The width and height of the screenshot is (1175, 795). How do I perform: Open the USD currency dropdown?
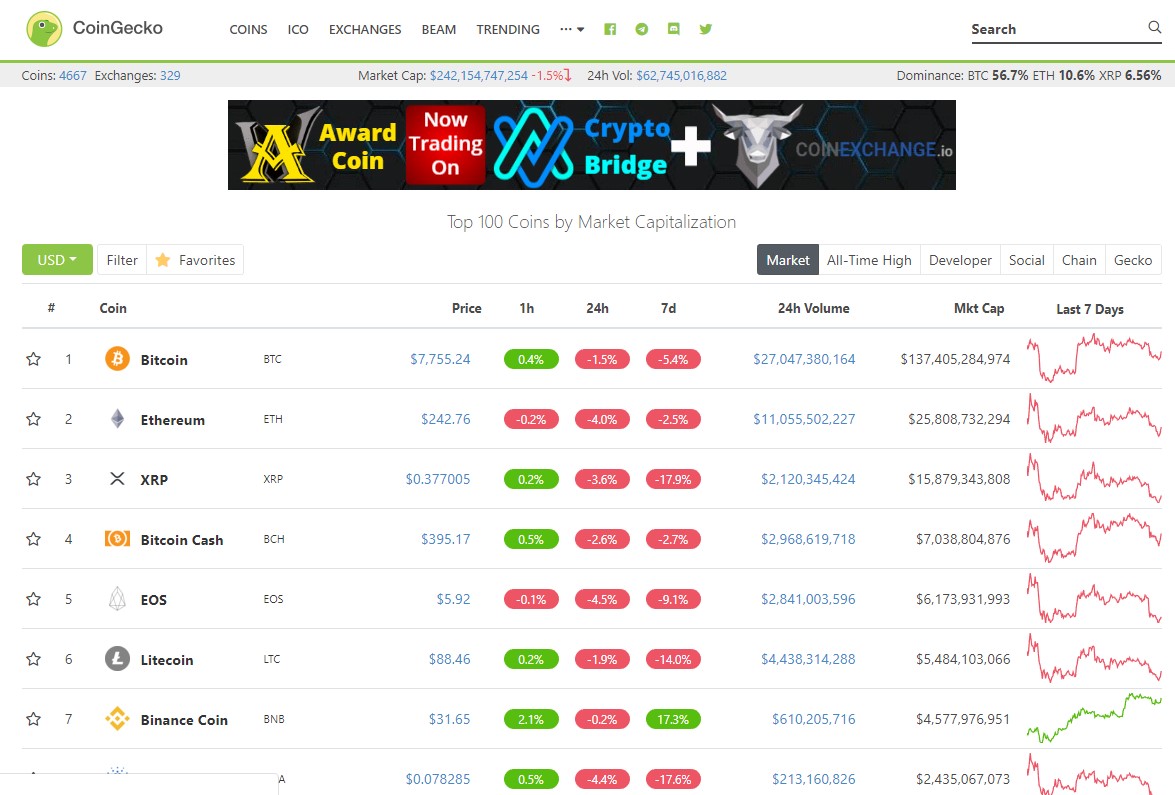click(x=57, y=259)
